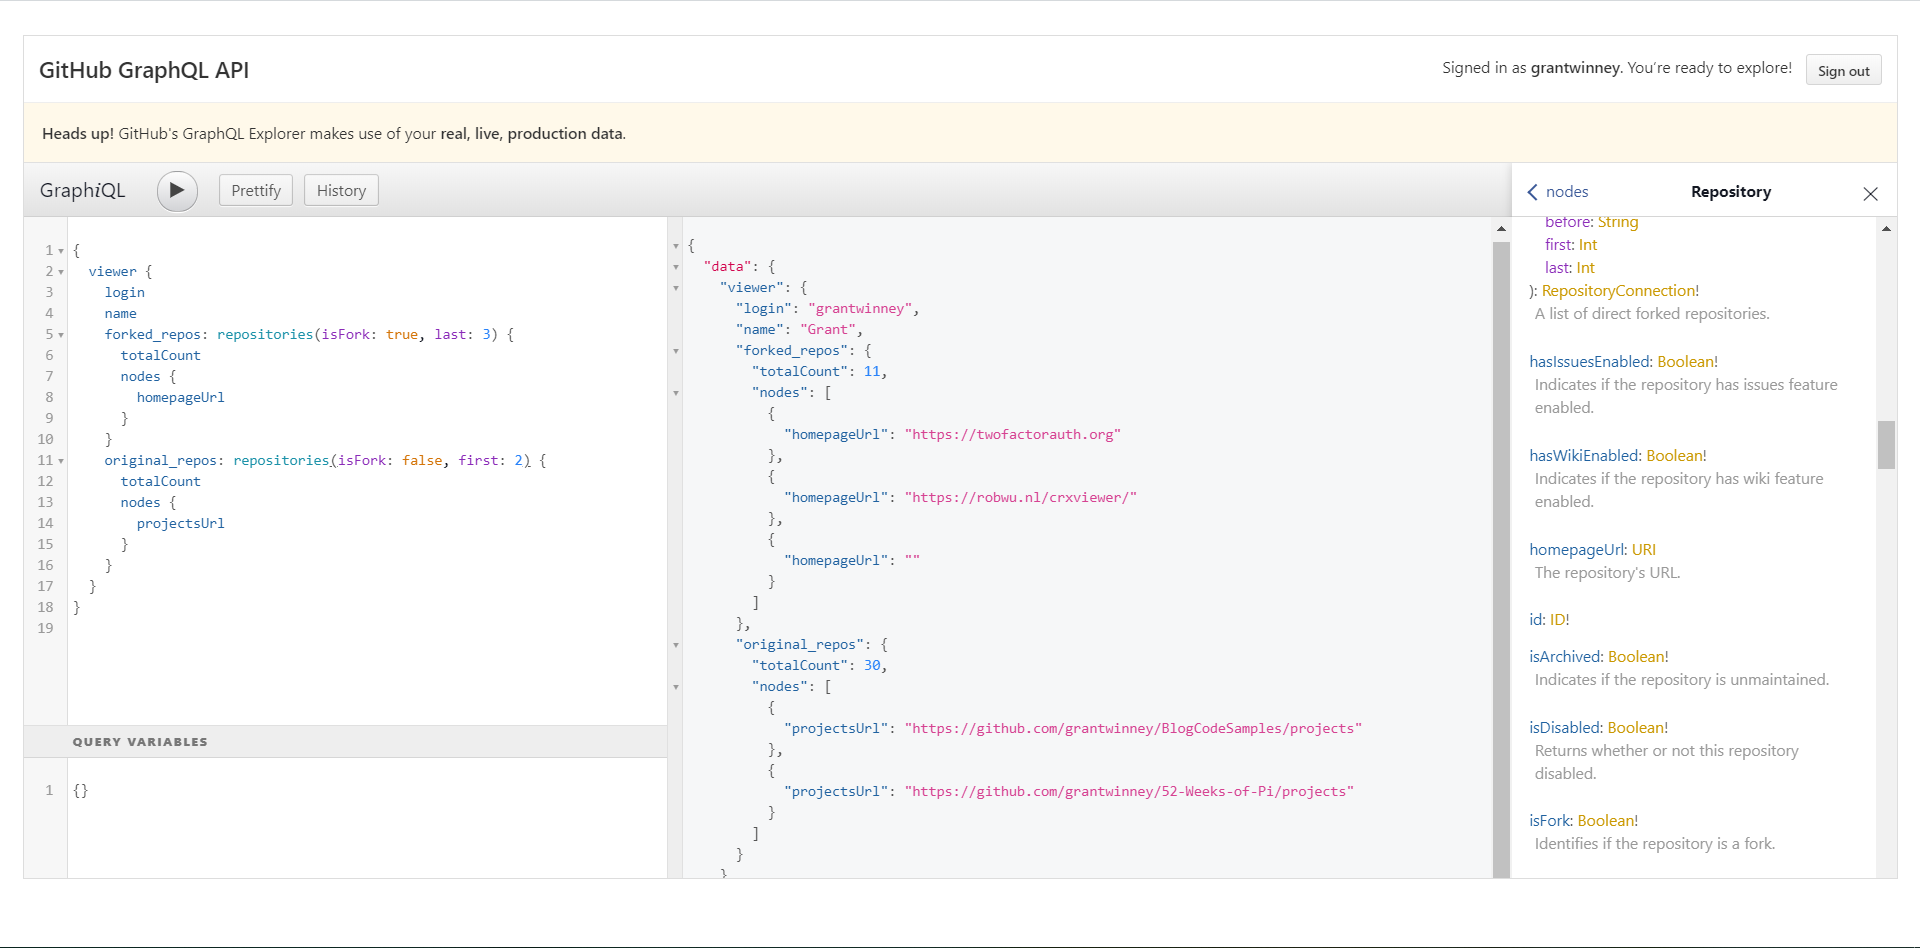Click the GitHub GraphQL API heading

point(144,70)
